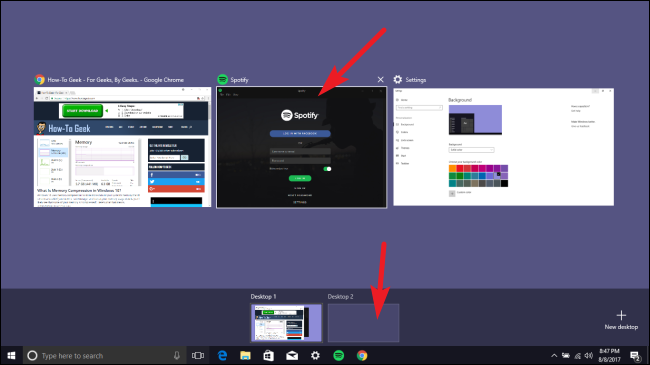The image size is (650, 365).
Task: Open File Explorer from the taskbar
Action: click(245, 355)
